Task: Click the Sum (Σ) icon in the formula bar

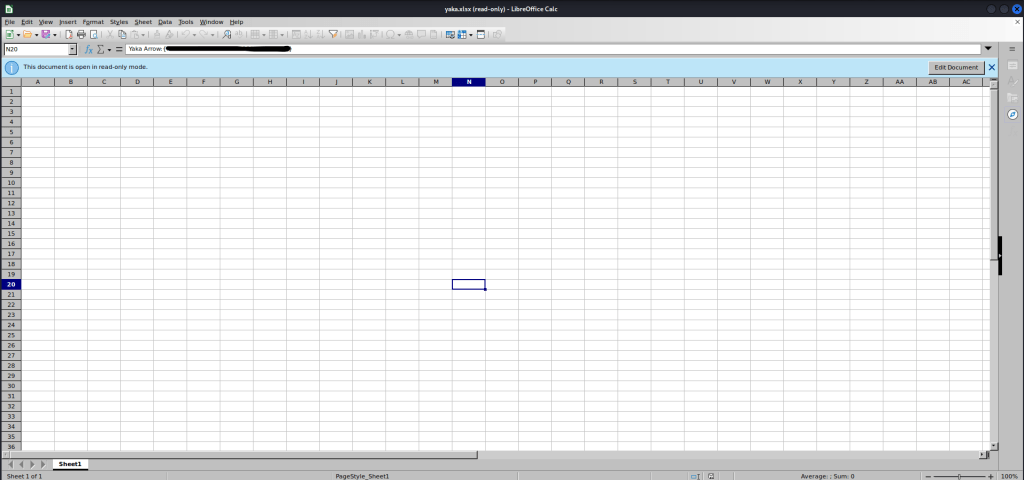Action: (100, 49)
